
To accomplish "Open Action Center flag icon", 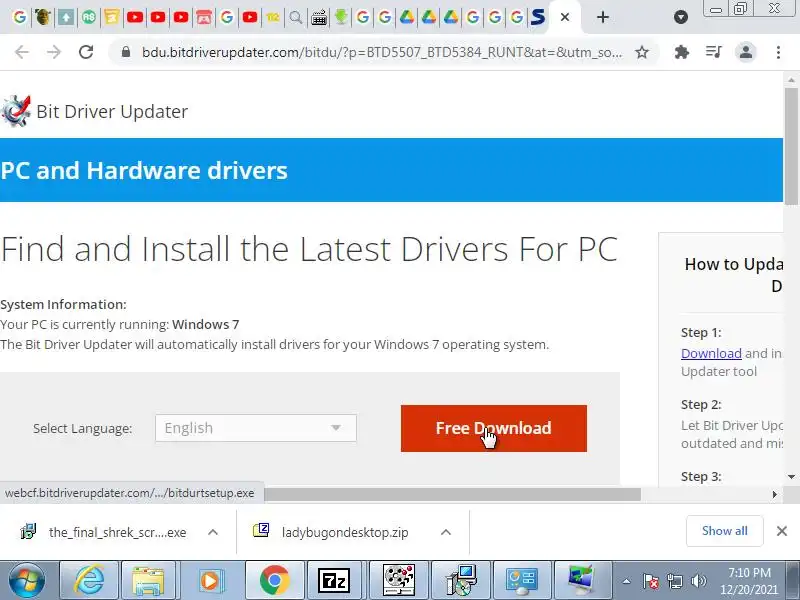I will tap(651, 581).
